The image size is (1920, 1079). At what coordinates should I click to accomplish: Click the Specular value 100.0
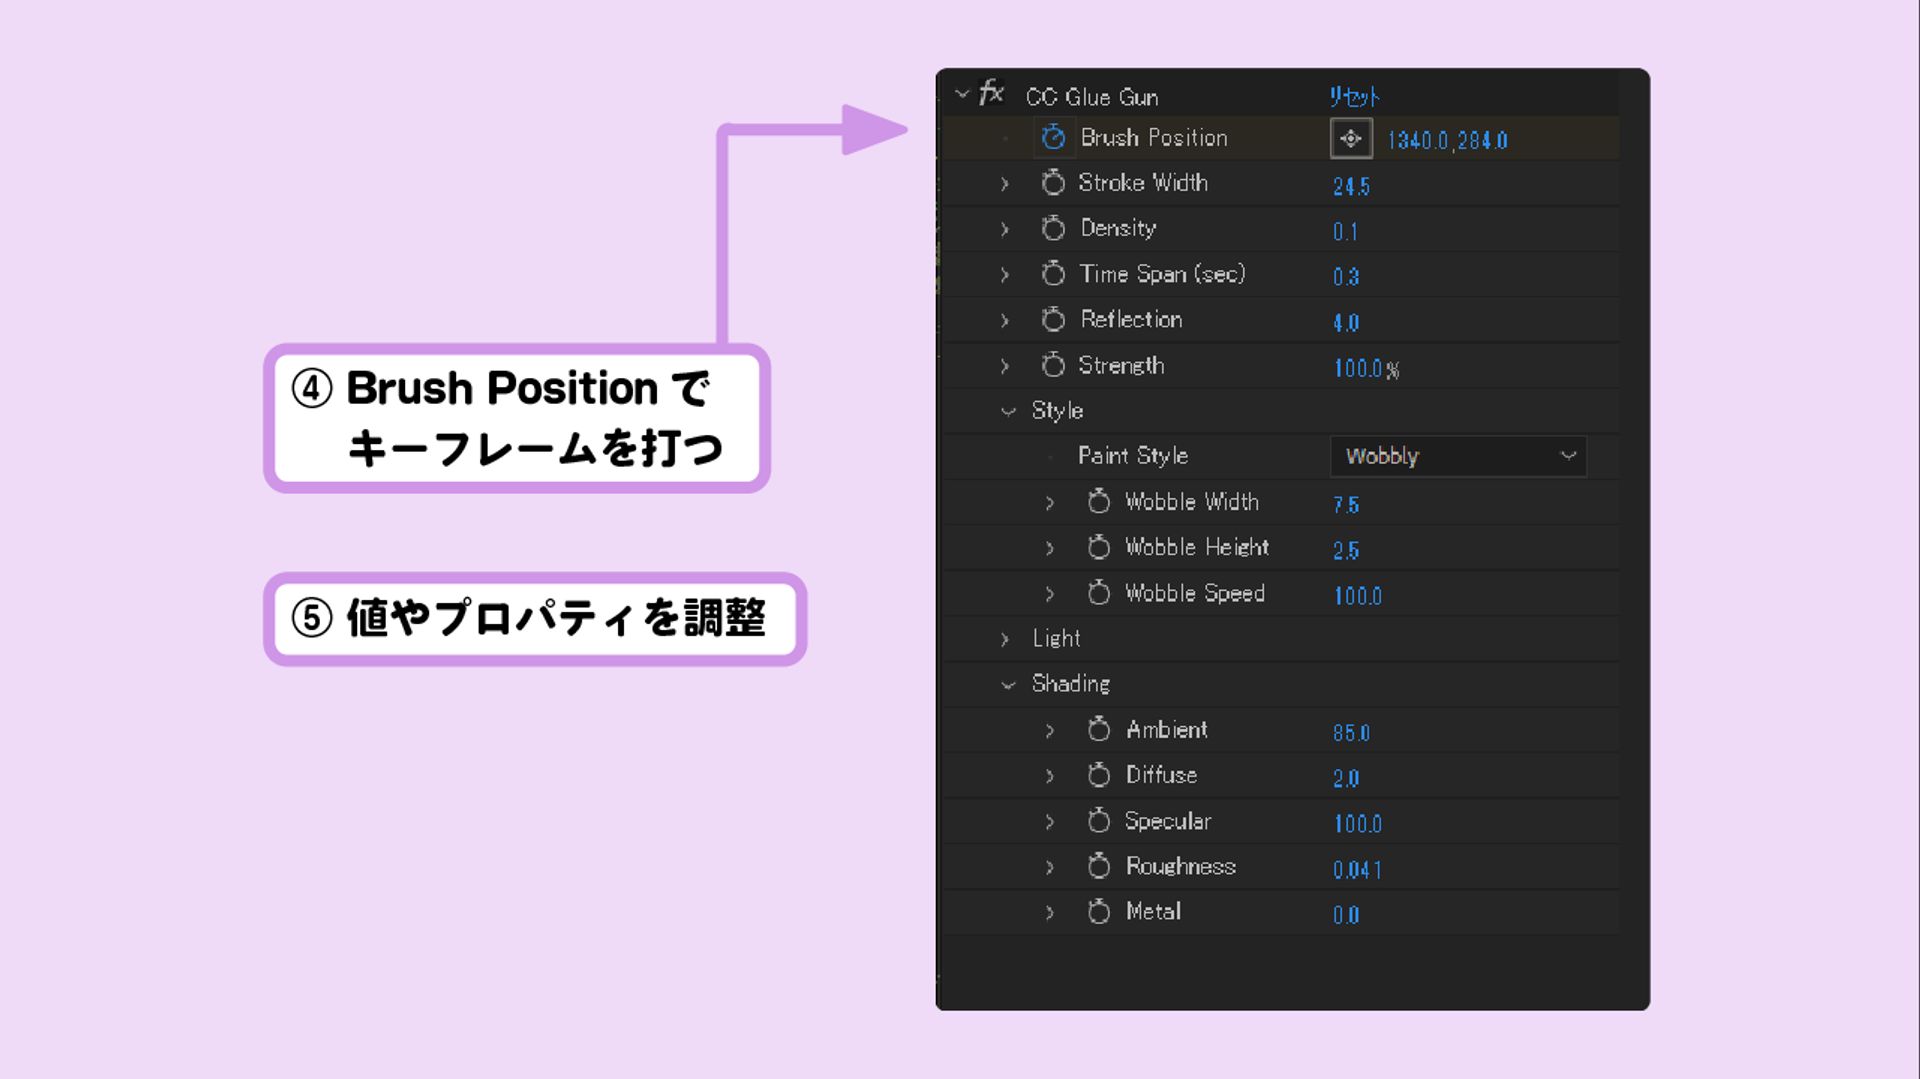[x=1357, y=824]
